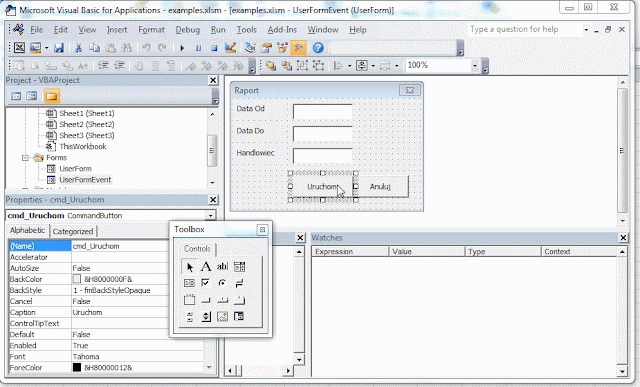
Task: Close the Watches window
Action: point(623,238)
